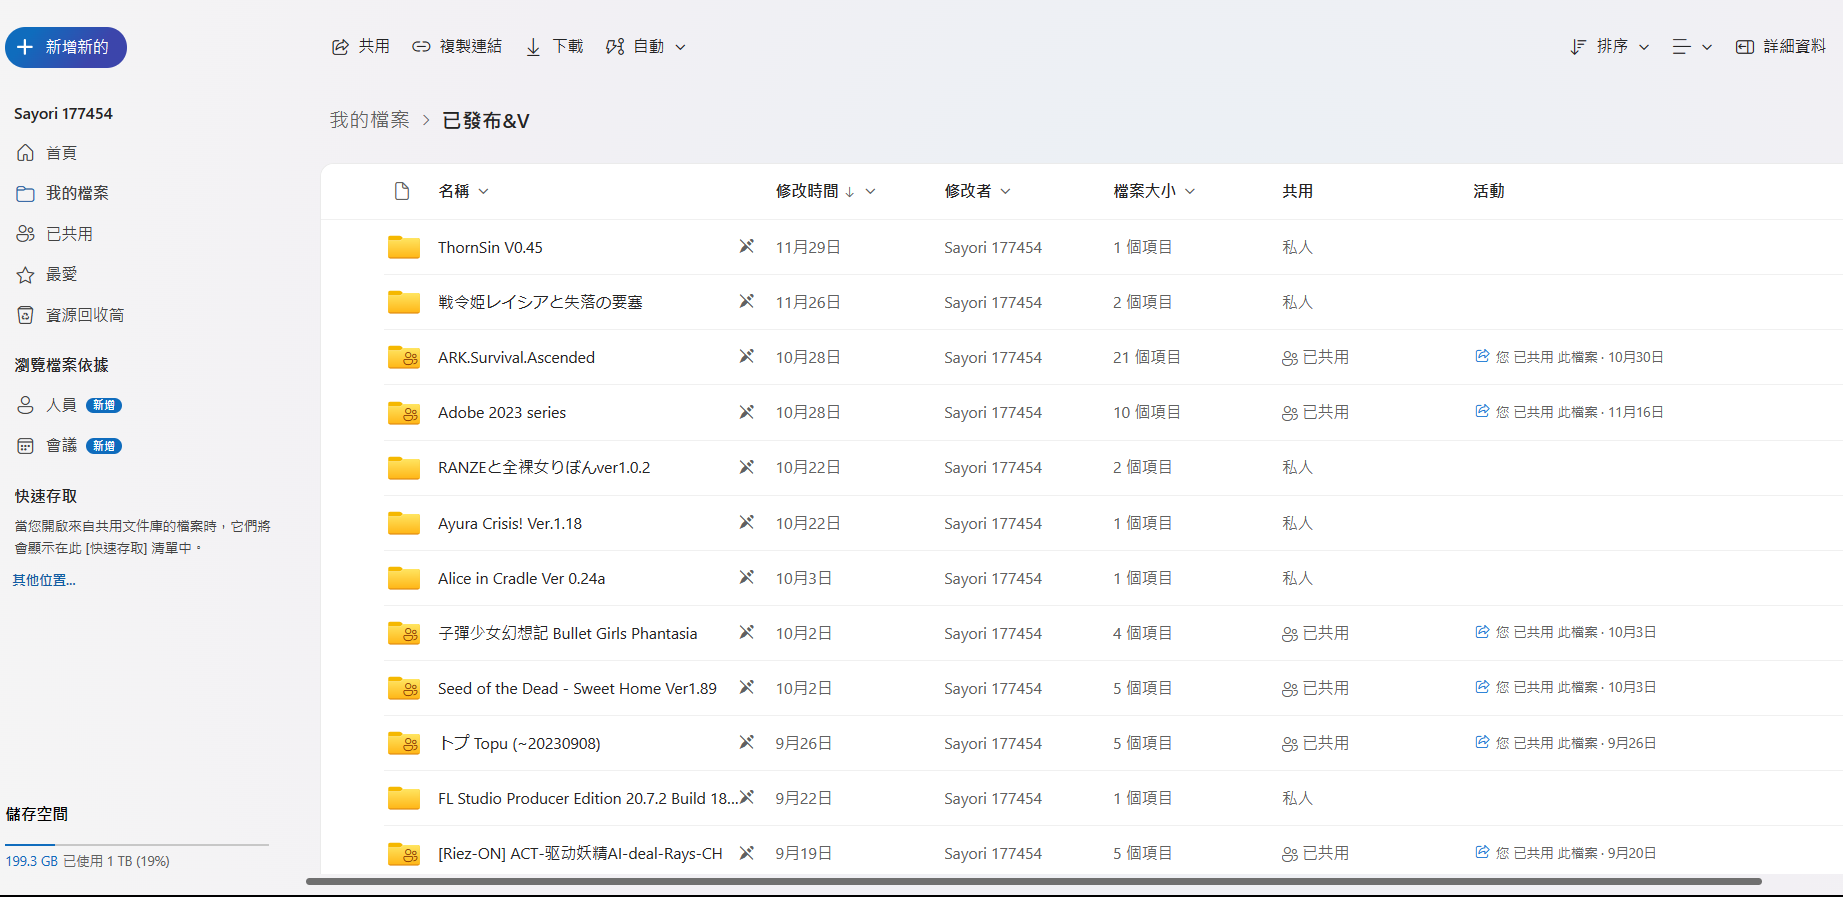The height and width of the screenshot is (897, 1843).
Task: Click the other locations link
Action: click(44, 580)
